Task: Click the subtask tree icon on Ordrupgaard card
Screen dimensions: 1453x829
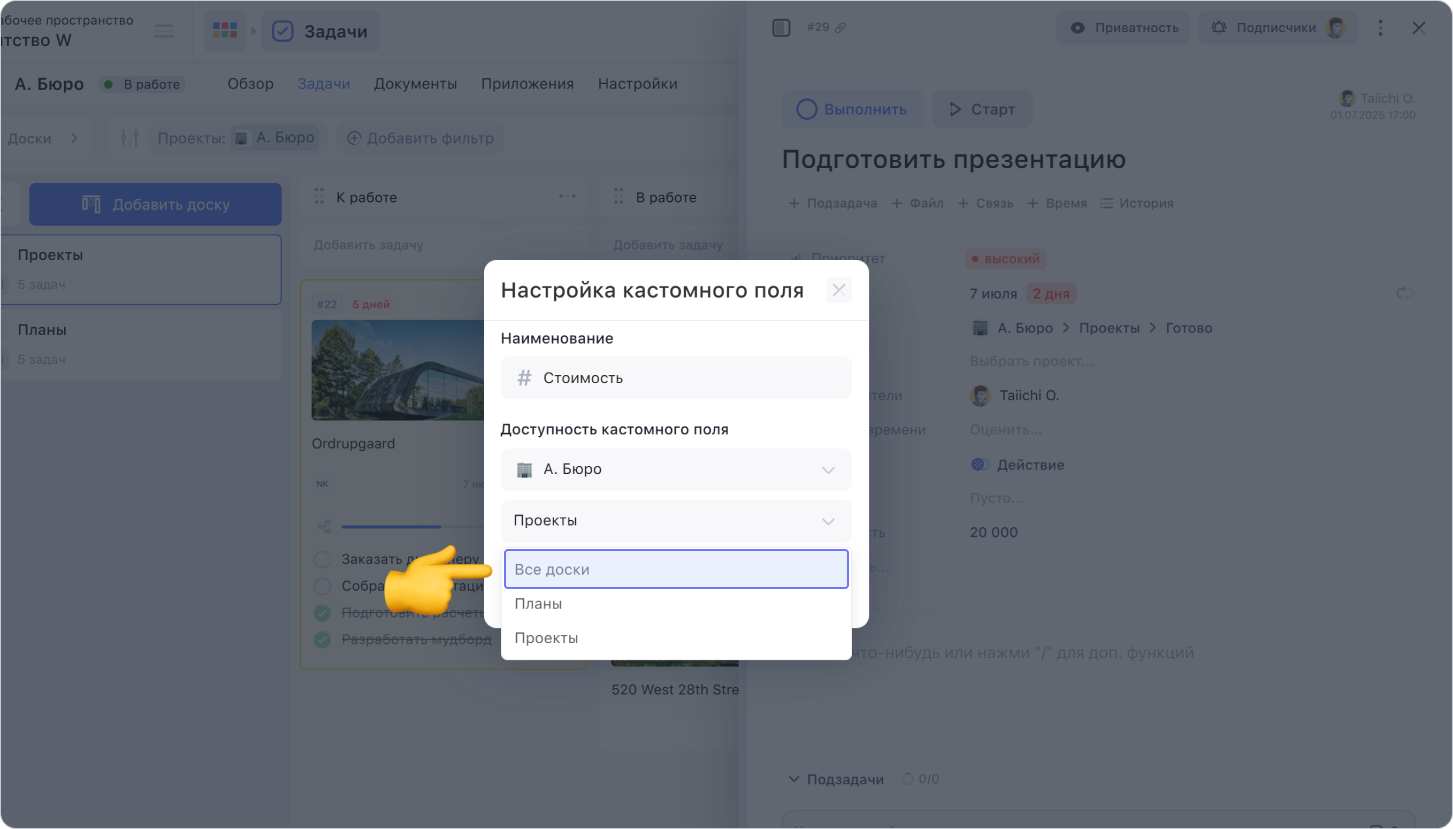Action: 324,526
